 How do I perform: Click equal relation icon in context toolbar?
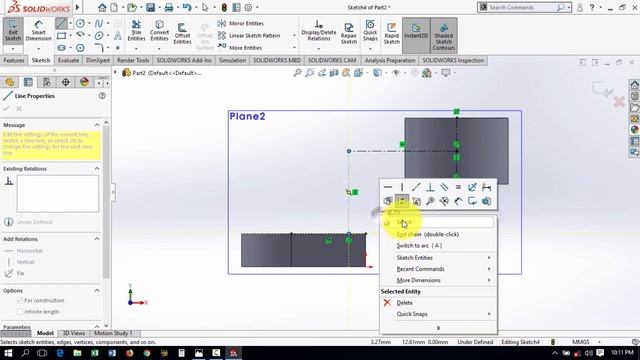click(458, 187)
